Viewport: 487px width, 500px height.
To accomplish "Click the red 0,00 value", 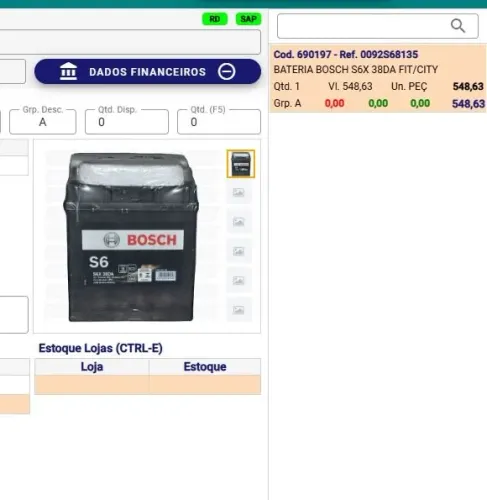I will [x=334, y=103].
